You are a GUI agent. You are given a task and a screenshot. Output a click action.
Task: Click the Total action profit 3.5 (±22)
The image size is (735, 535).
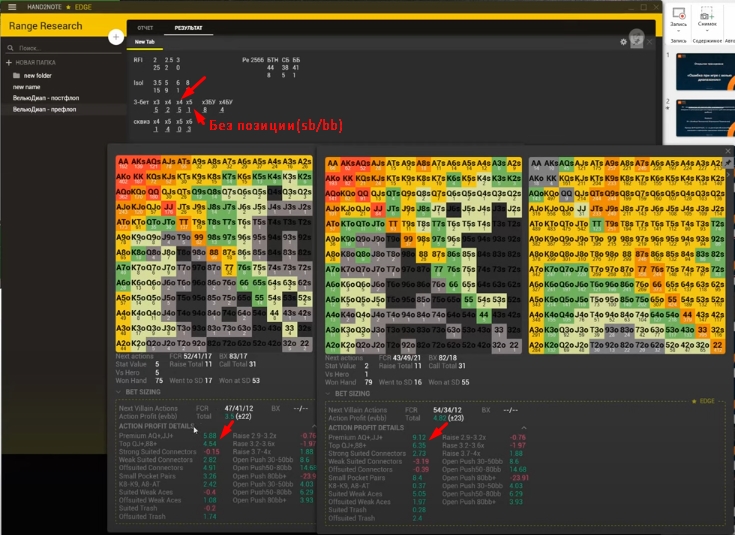coord(238,416)
